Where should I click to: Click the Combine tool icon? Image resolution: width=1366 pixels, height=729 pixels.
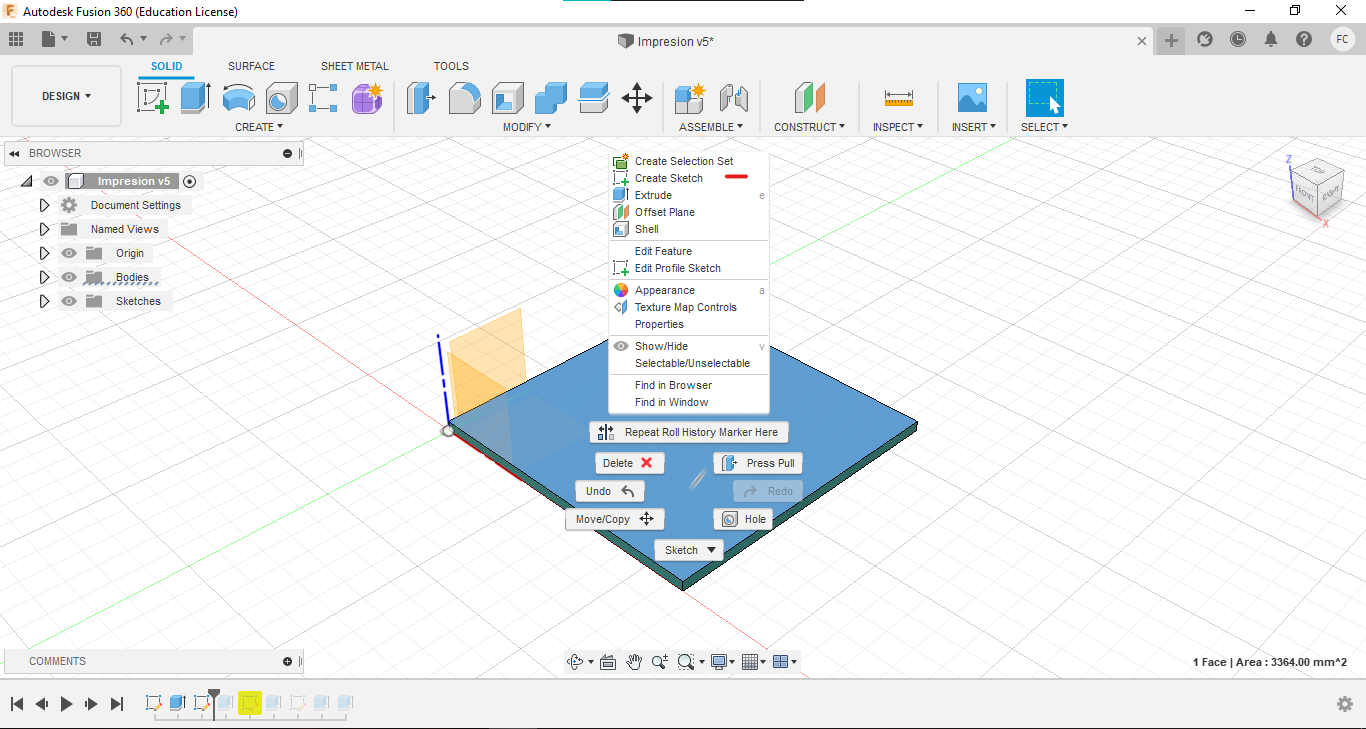point(550,98)
